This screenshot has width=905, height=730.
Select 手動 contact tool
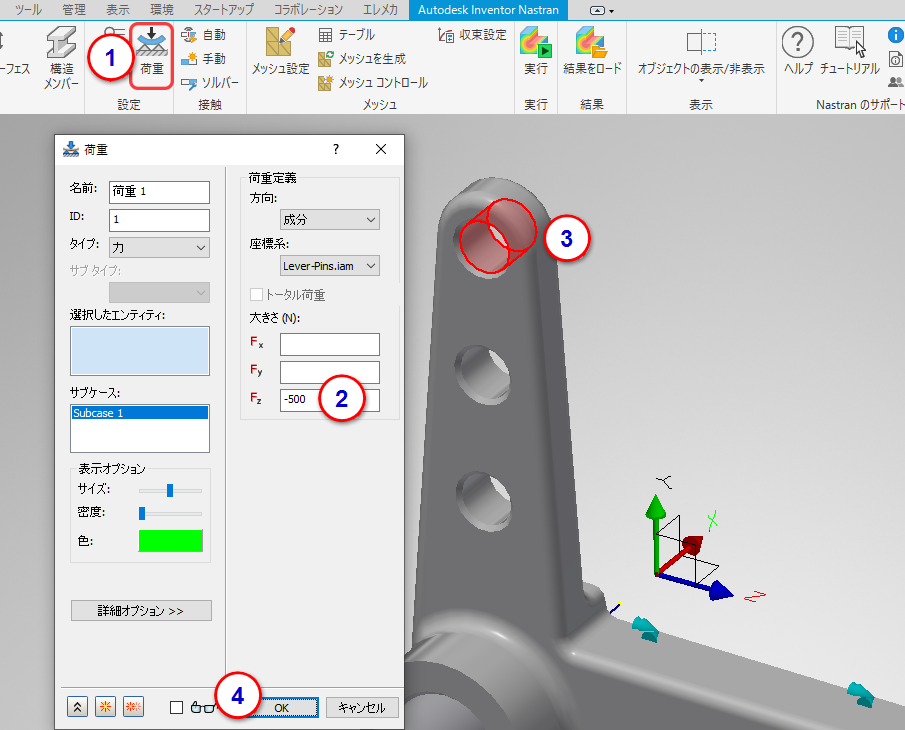coord(203,59)
